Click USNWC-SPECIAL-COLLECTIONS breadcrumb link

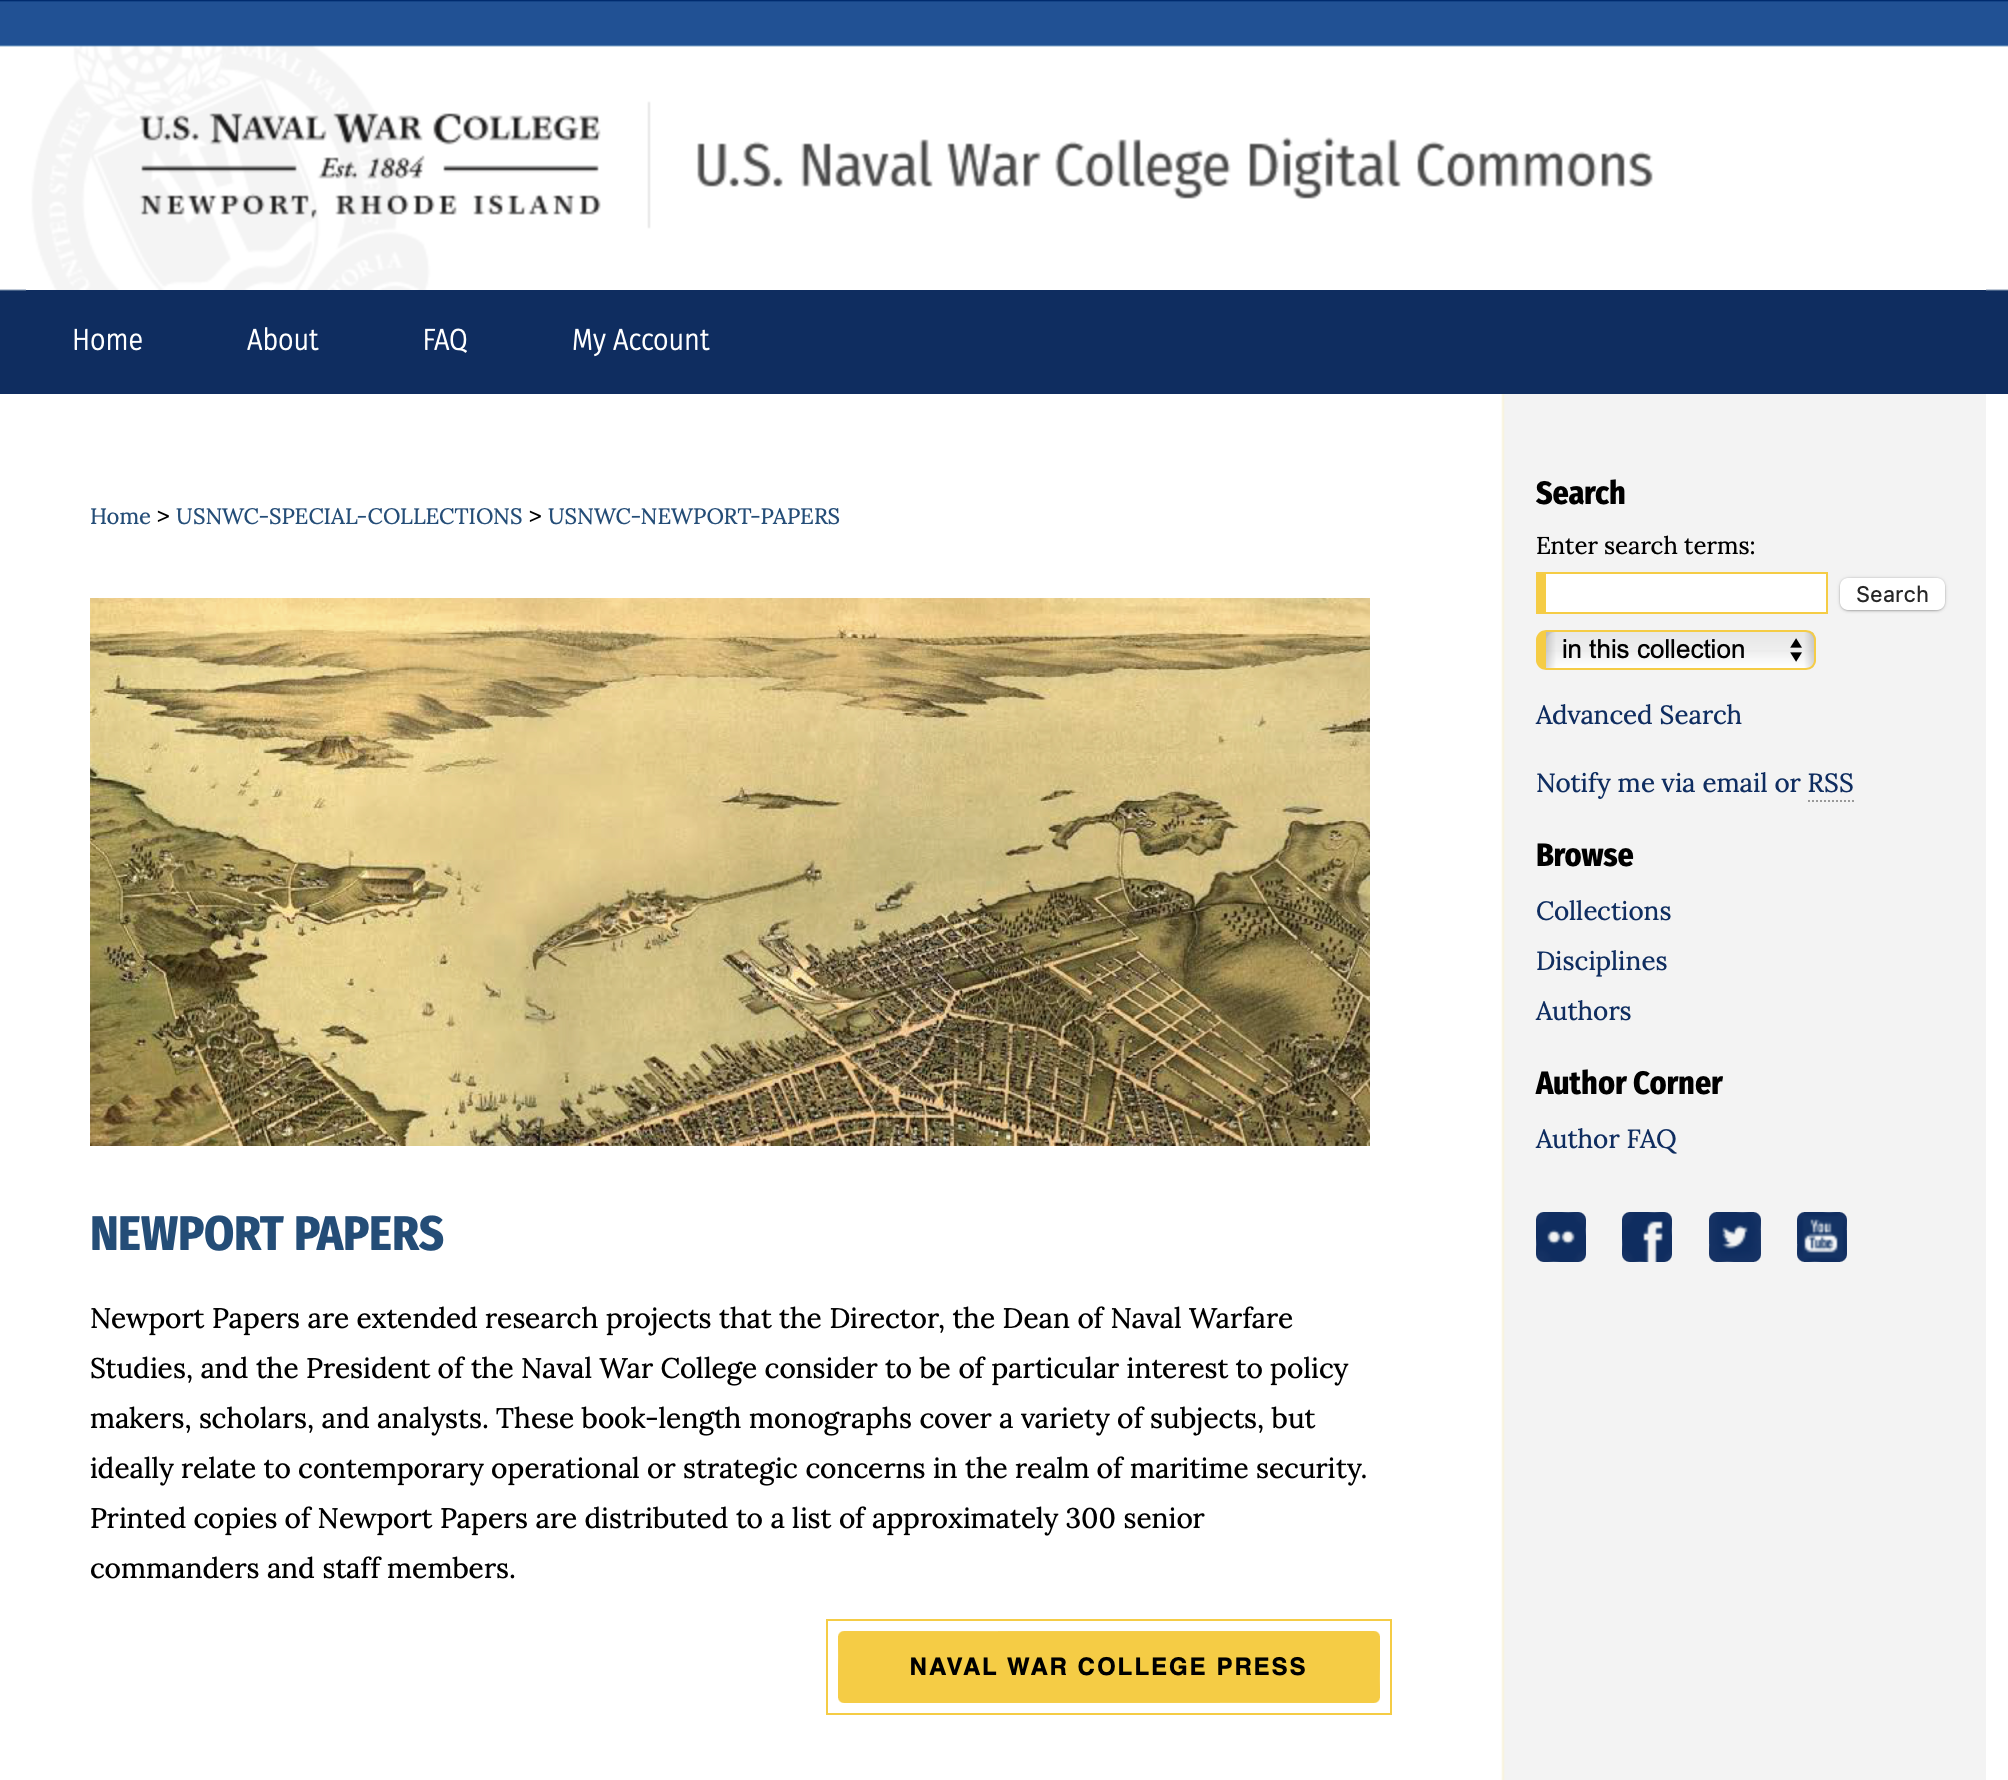pos(349,516)
